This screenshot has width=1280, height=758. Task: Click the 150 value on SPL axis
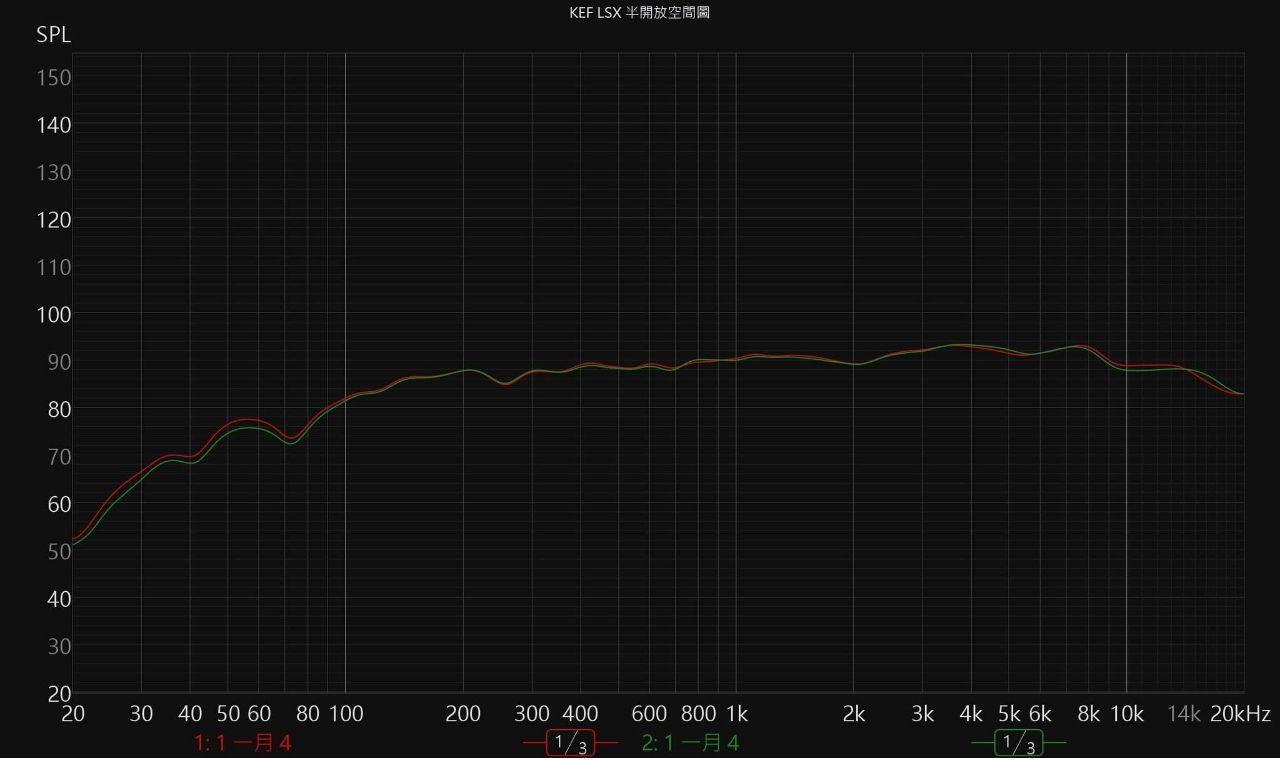(54, 78)
